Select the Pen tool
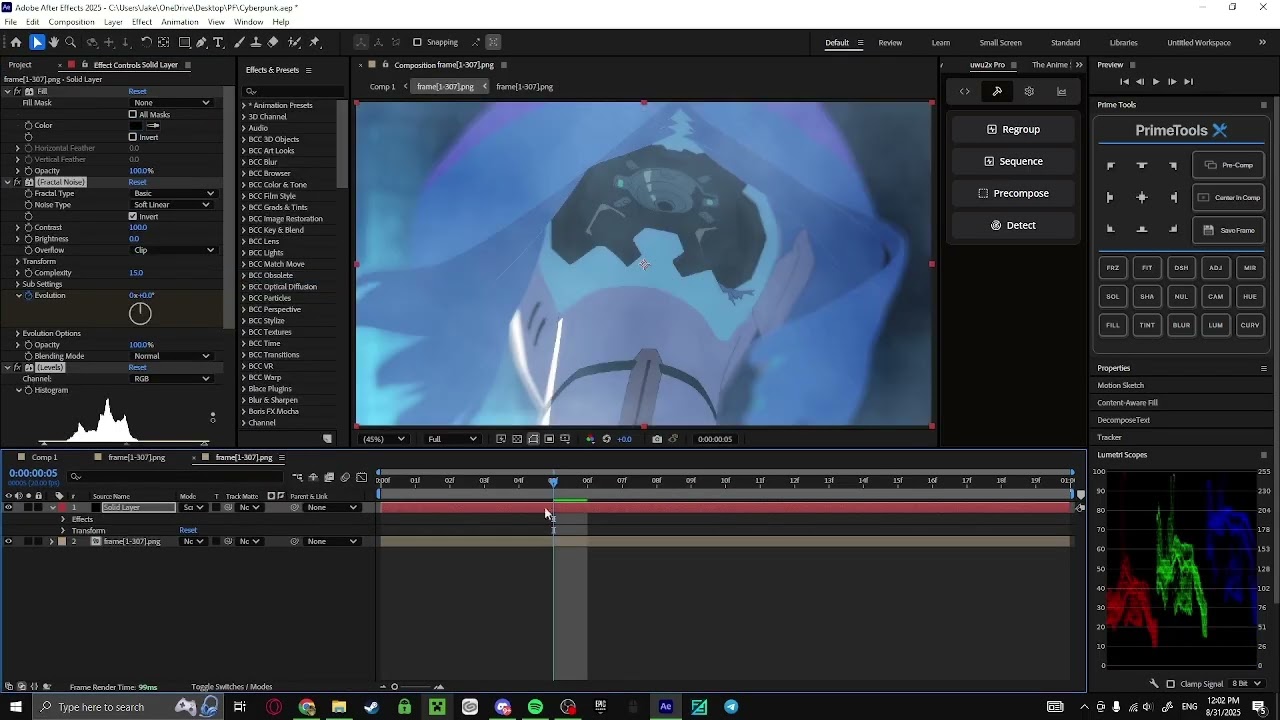The width and height of the screenshot is (1280, 720). pyautogui.click(x=201, y=42)
